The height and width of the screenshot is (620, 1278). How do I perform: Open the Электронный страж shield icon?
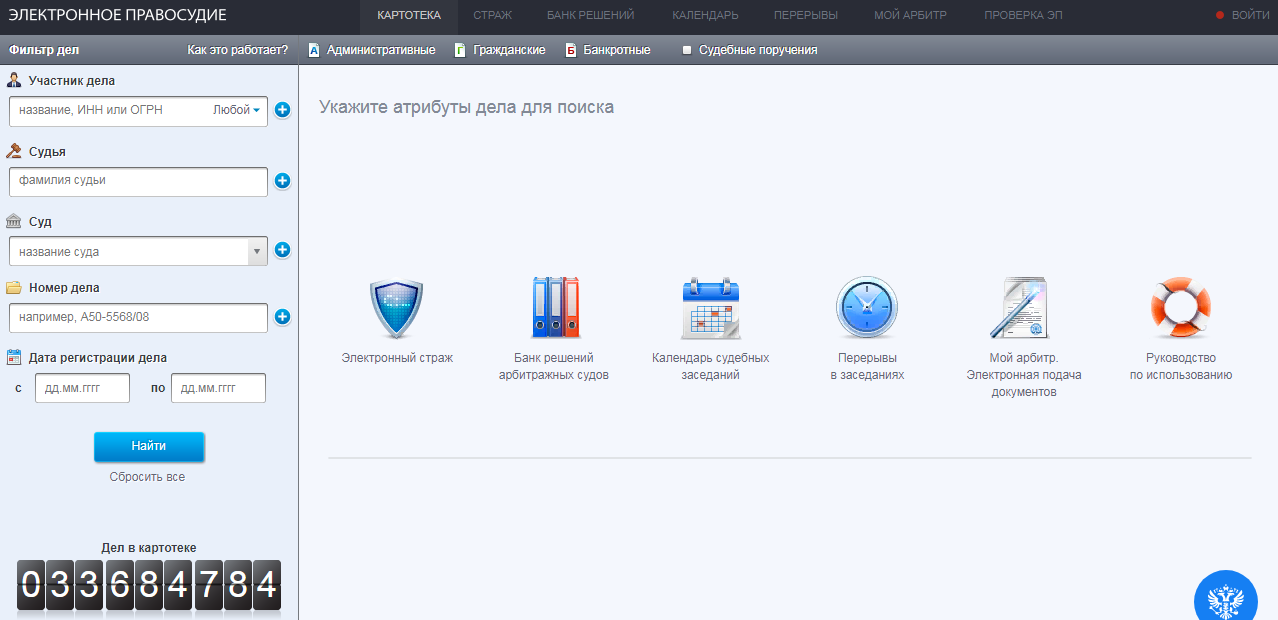[396, 309]
